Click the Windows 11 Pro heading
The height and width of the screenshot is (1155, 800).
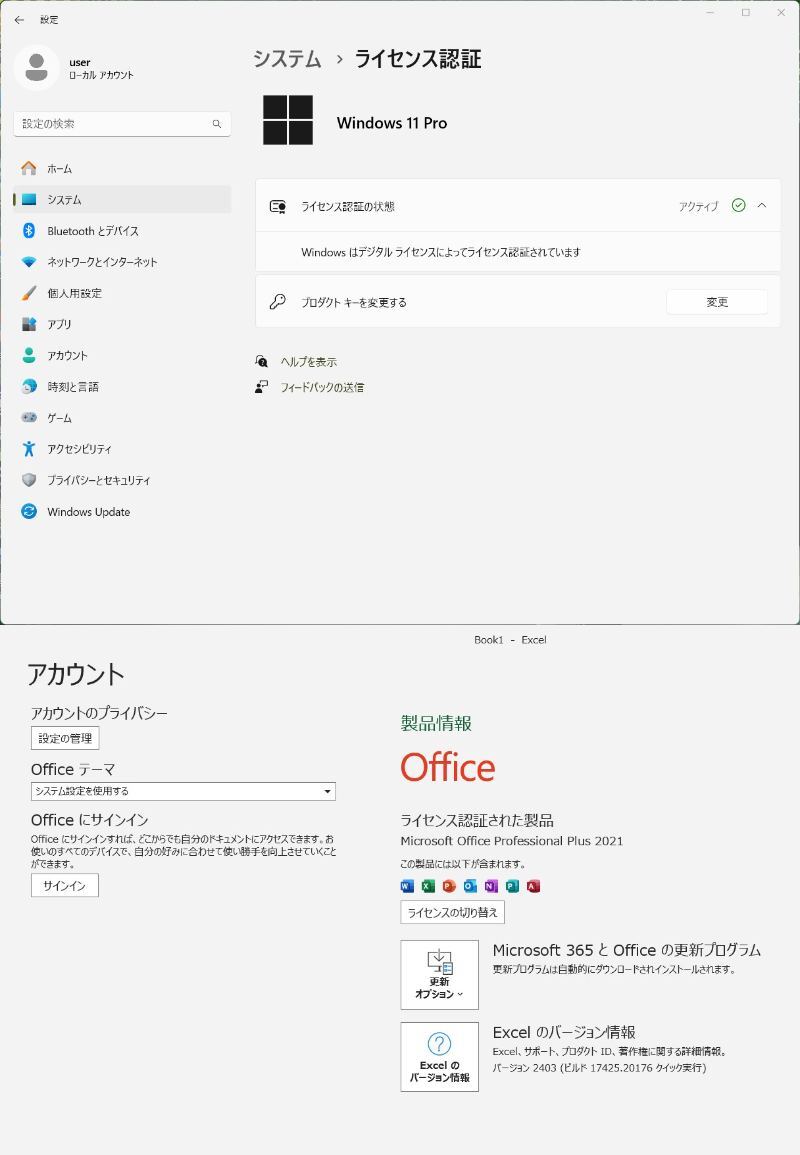click(x=392, y=123)
